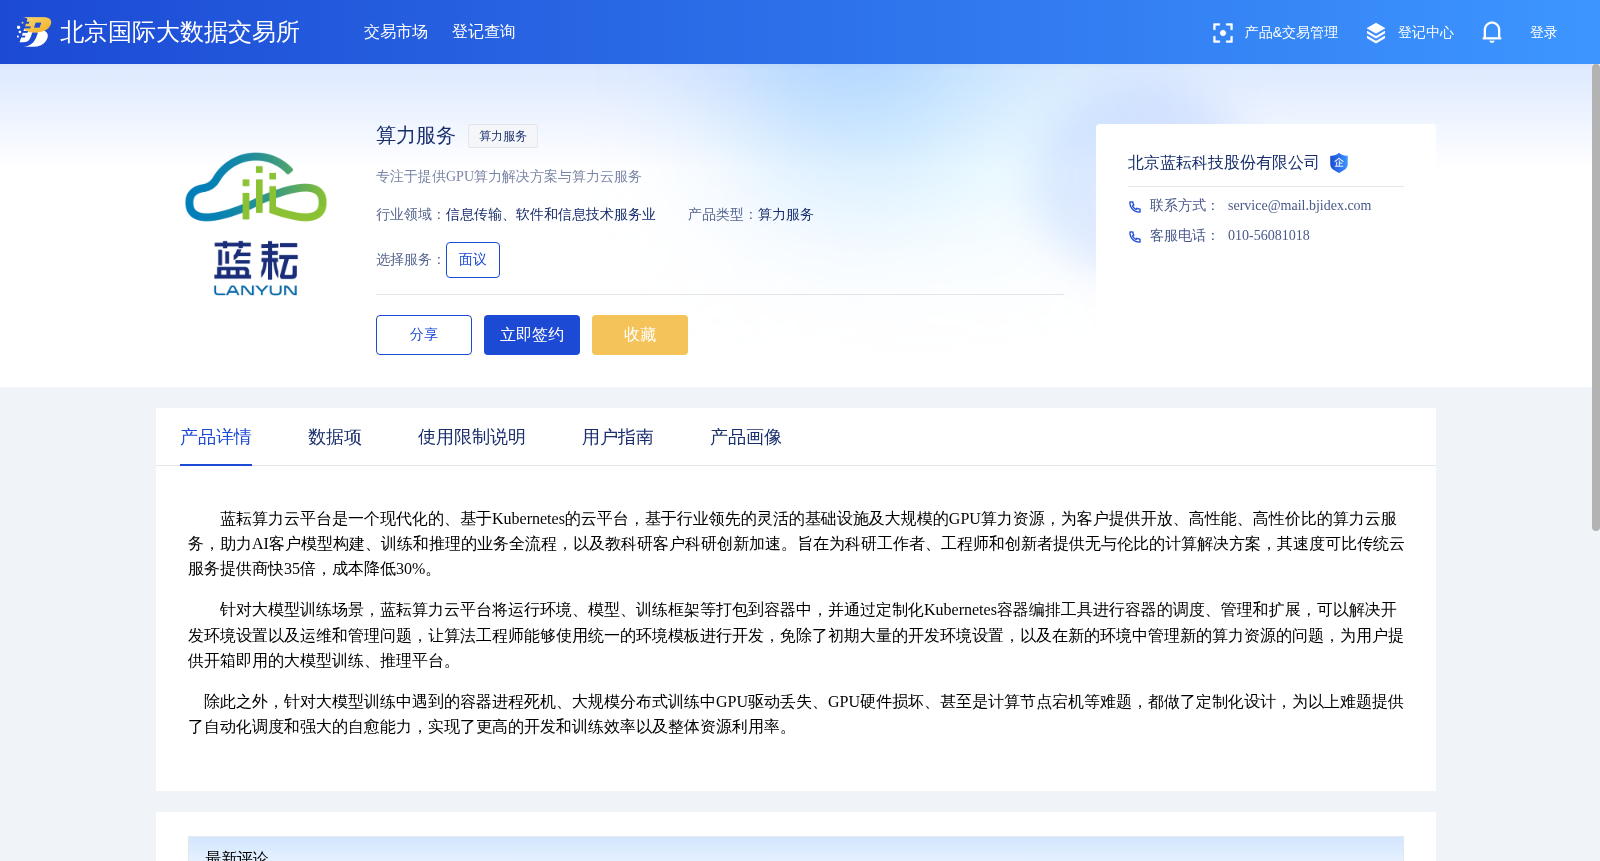Click the 算力服务 product title heading
Viewport: 1600px width, 861px height.
pos(416,136)
